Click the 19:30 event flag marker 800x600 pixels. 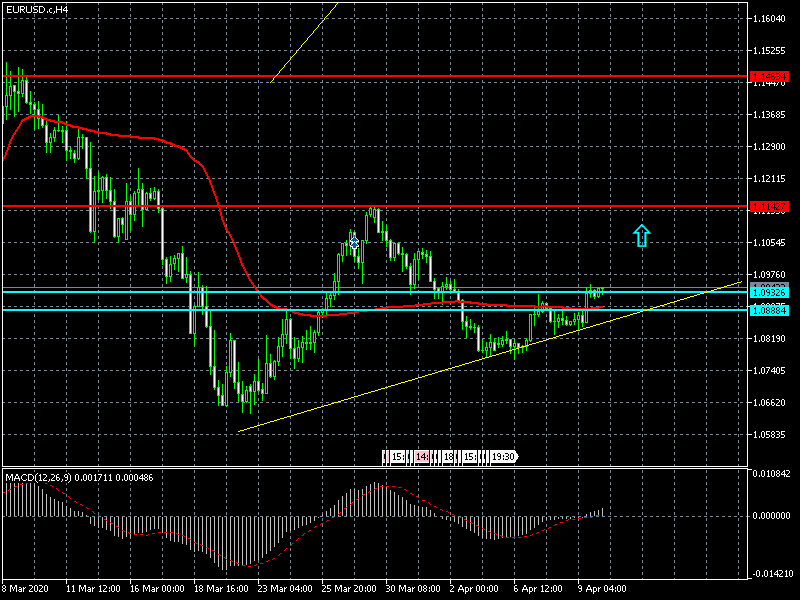coord(503,457)
